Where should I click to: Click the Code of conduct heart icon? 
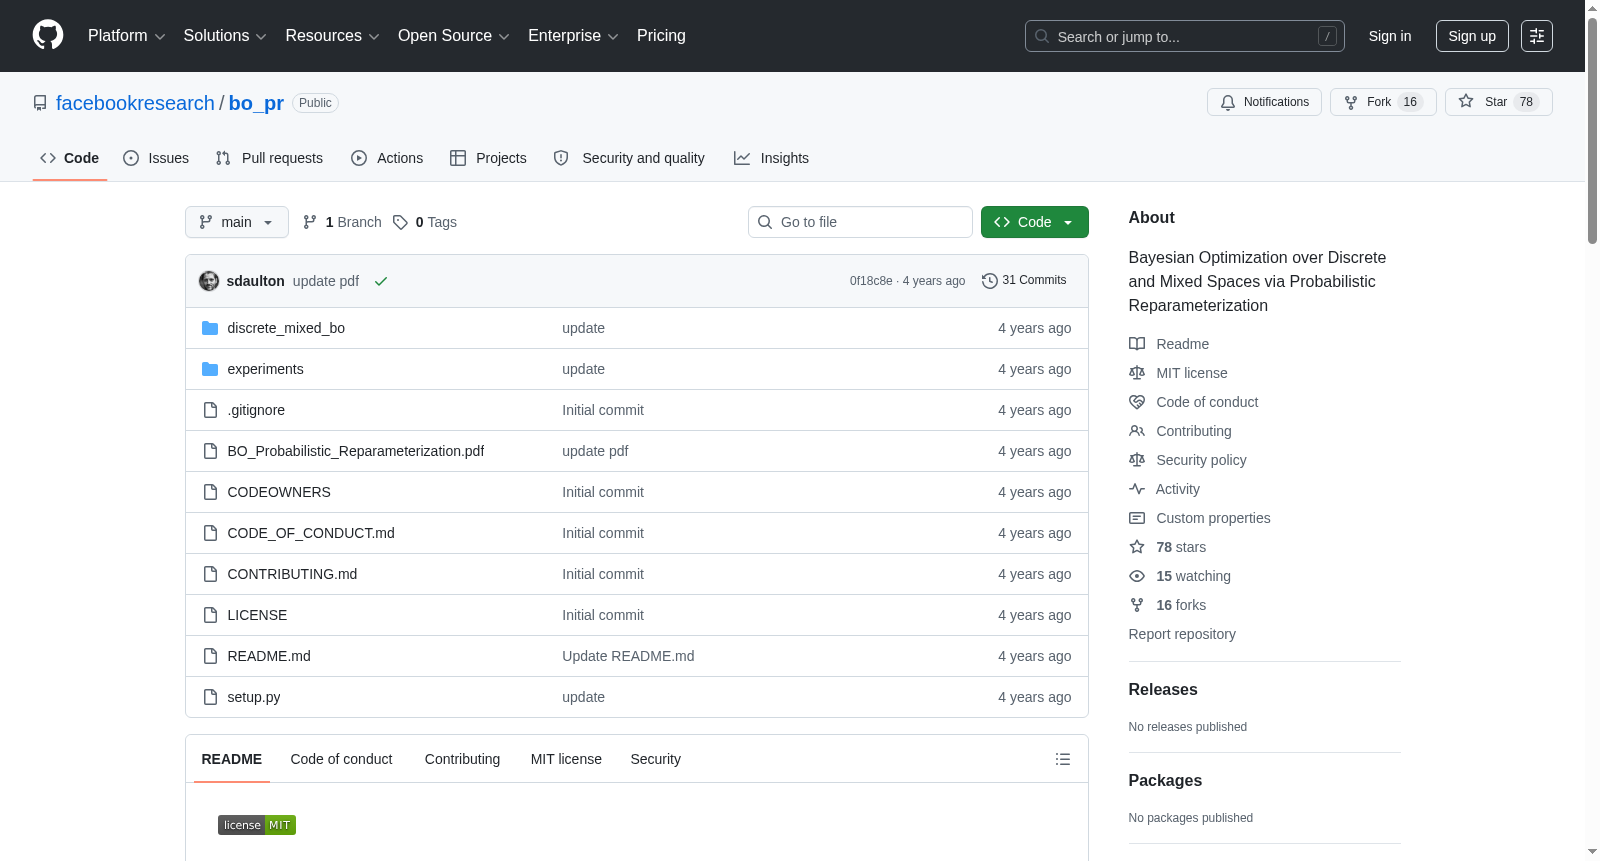(1137, 402)
